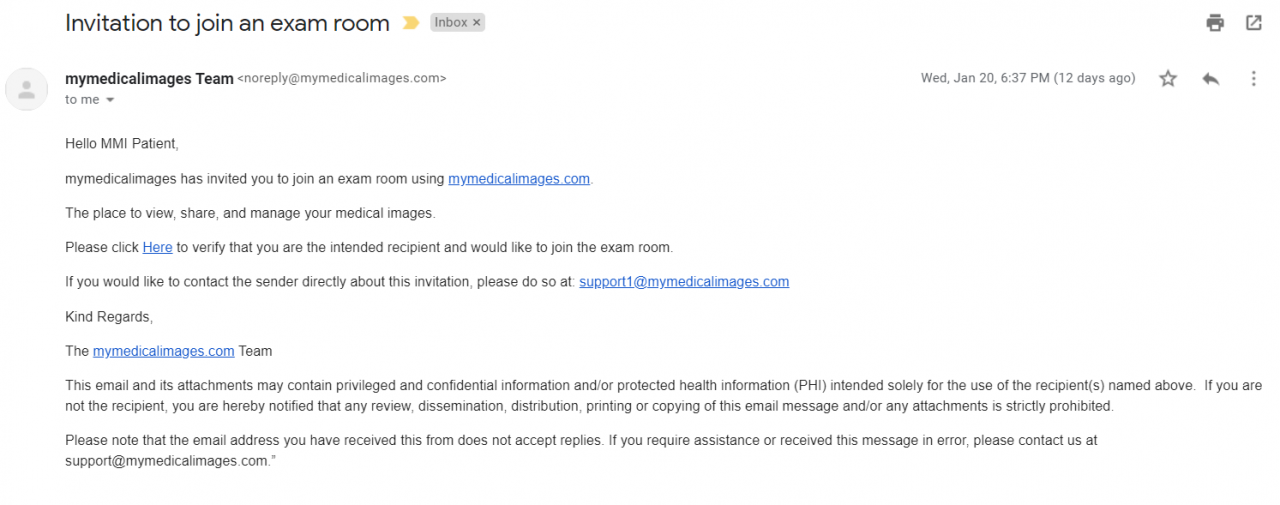Print this email with the printer icon
Viewport: 1280px width, 505px height.
(1215, 23)
